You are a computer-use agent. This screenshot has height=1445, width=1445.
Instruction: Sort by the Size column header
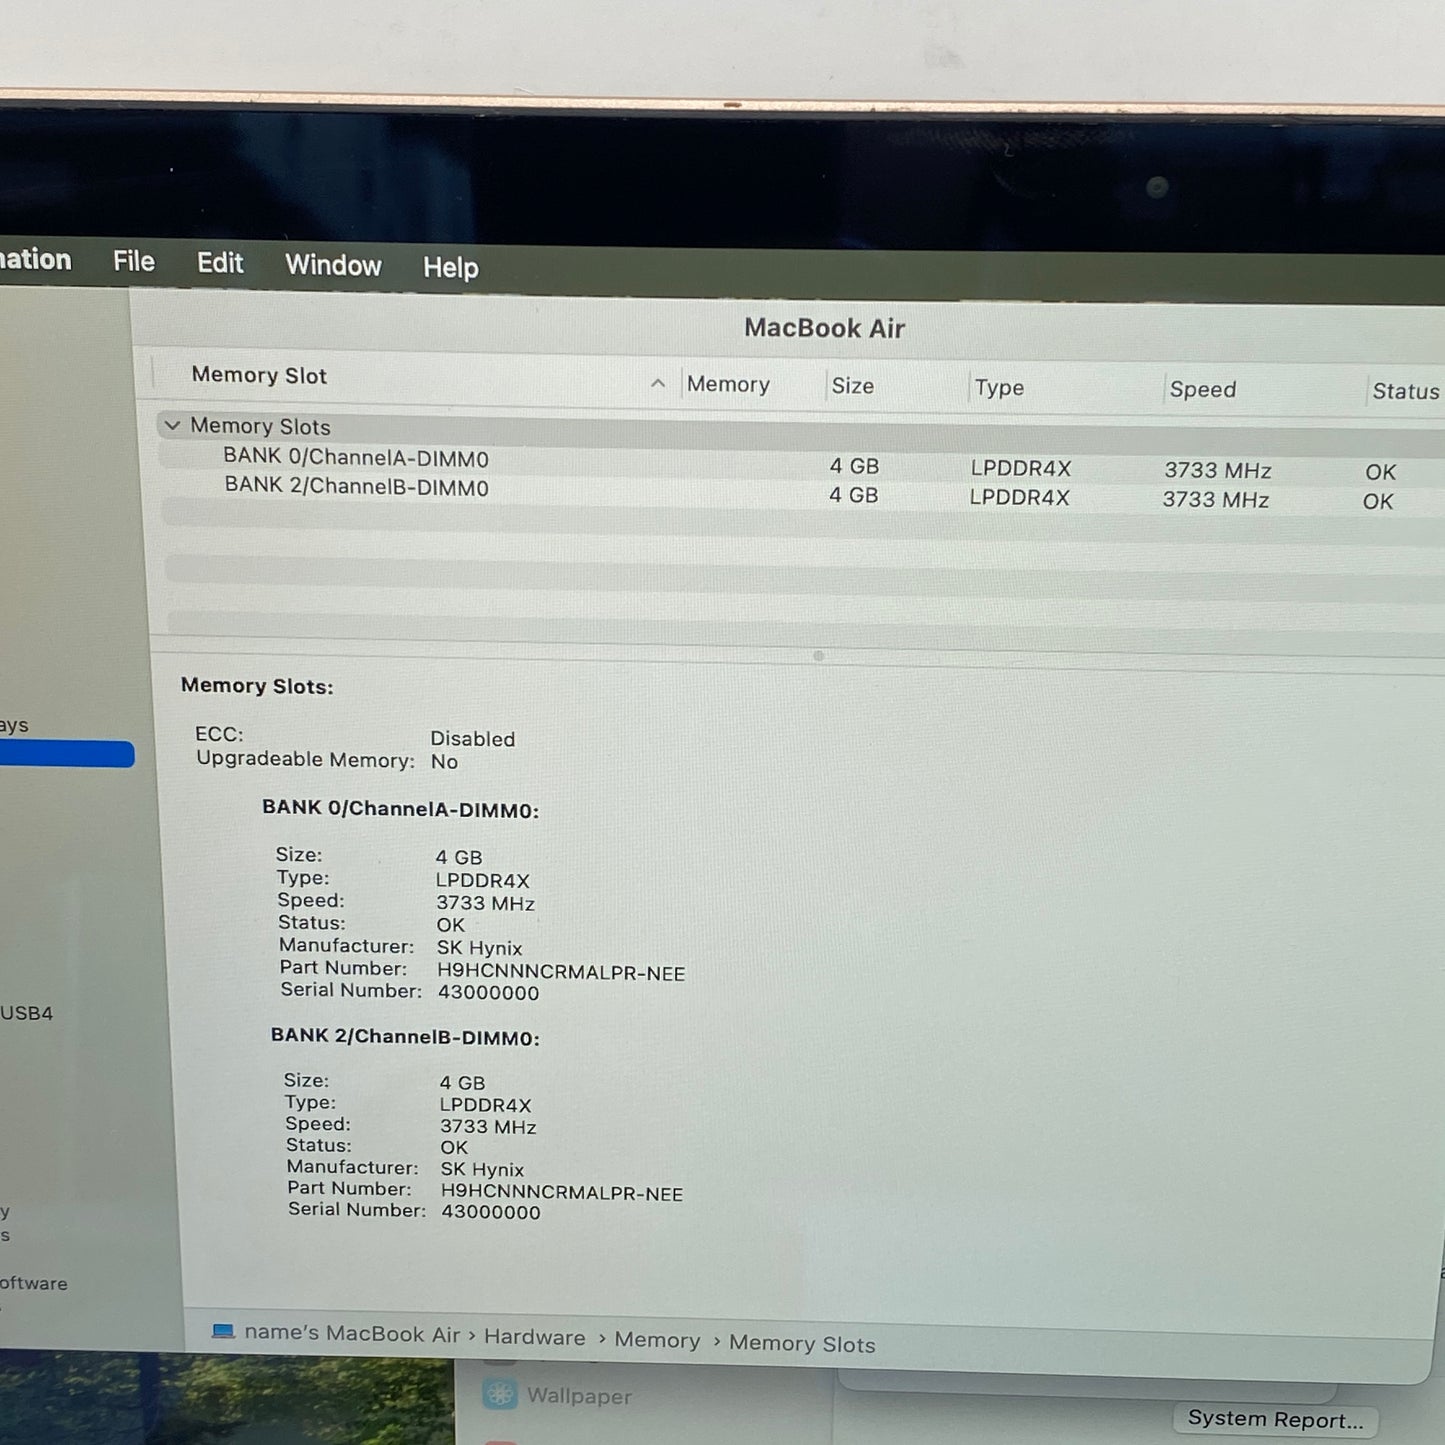(852, 385)
